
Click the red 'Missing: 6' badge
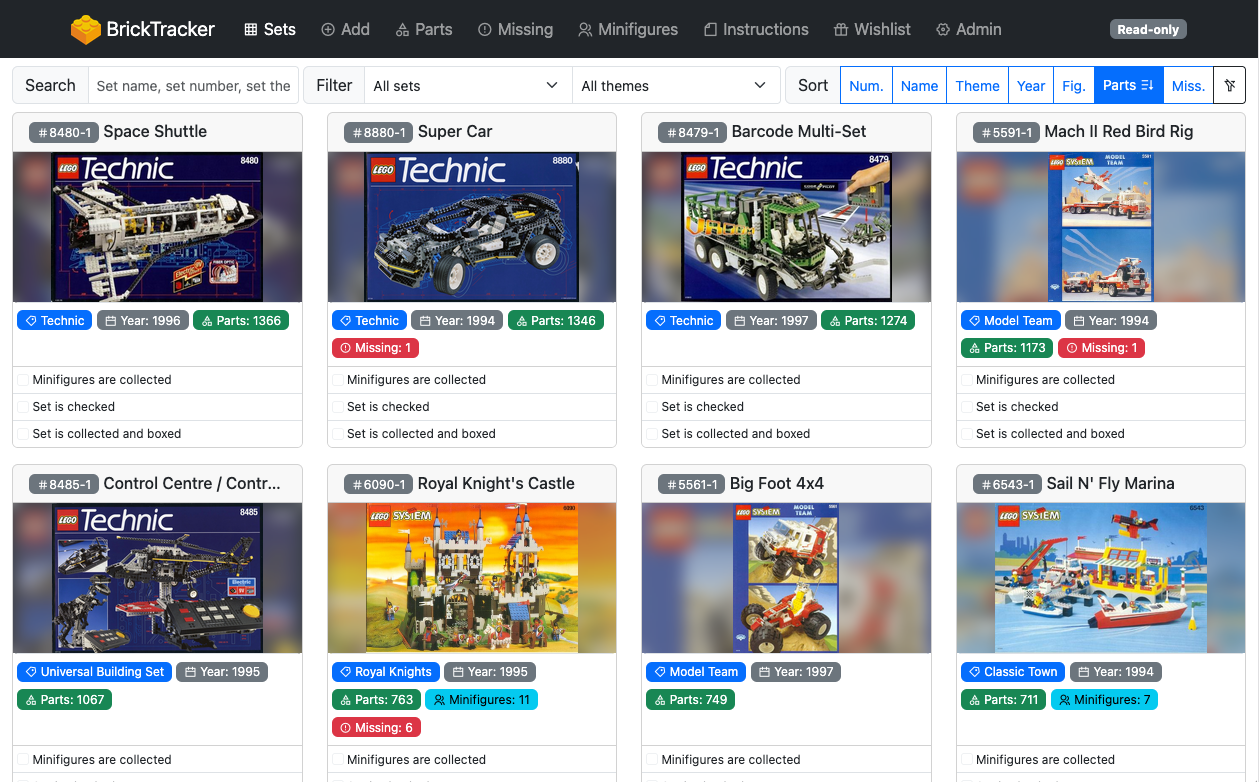coord(376,728)
